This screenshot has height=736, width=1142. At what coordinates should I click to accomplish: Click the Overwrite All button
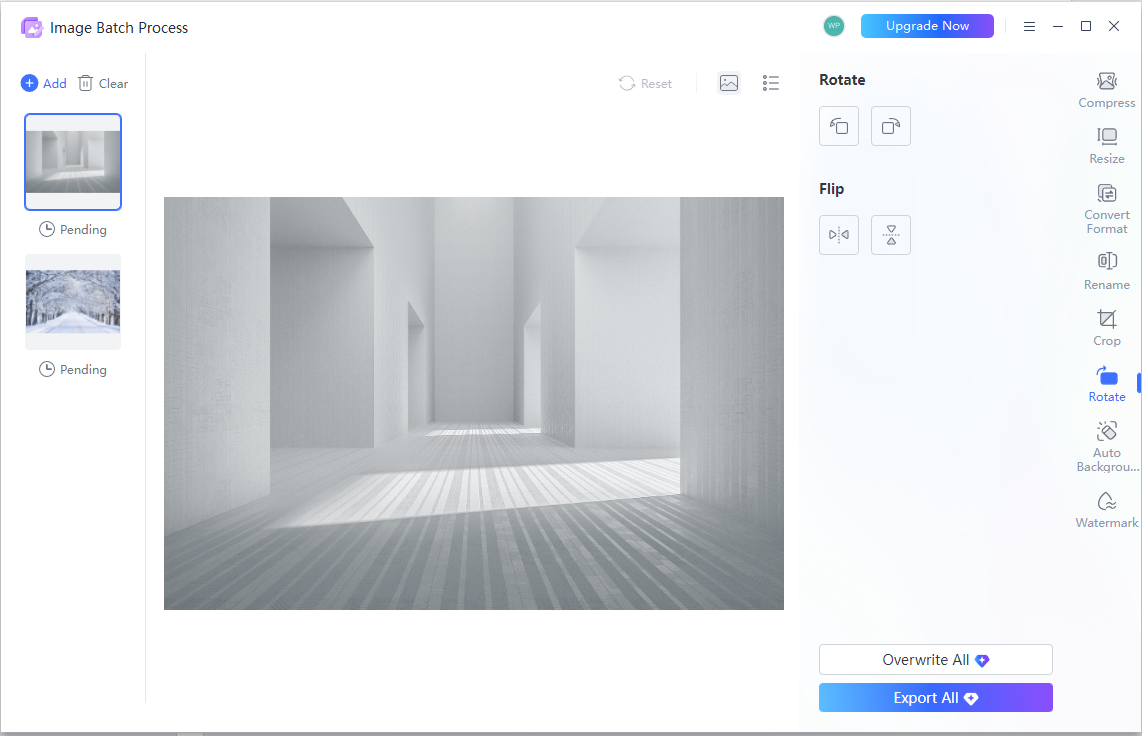coord(935,660)
